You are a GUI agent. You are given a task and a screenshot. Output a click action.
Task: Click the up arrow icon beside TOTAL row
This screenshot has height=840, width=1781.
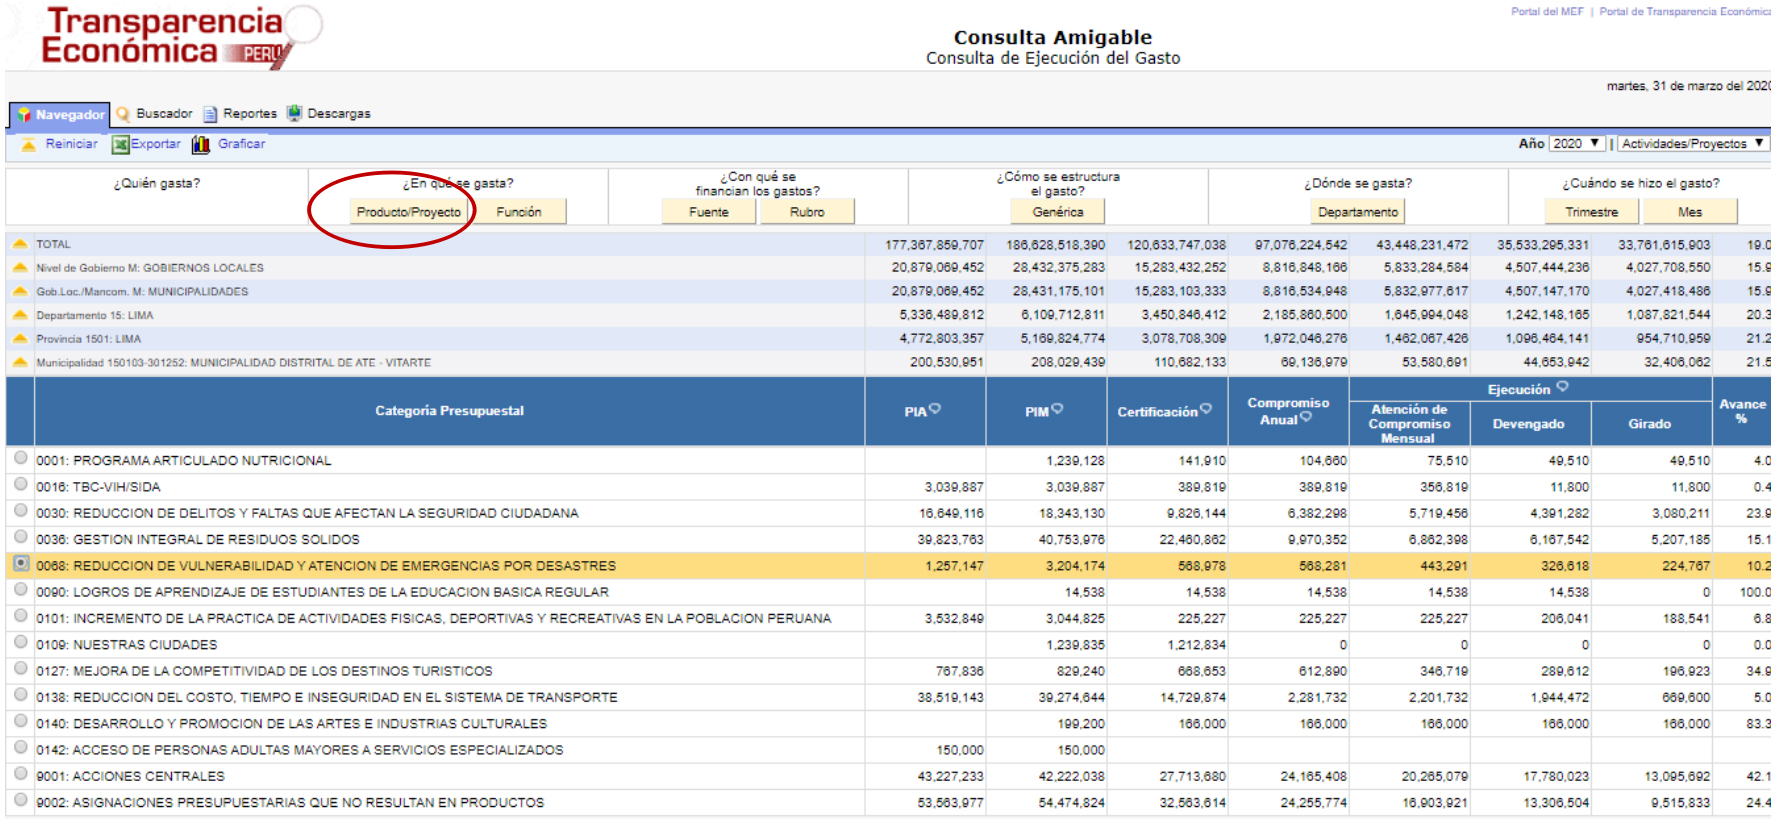tap(20, 244)
